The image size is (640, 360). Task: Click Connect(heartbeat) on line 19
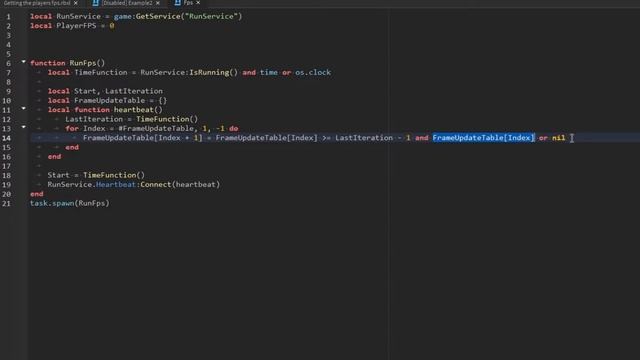(x=180, y=184)
